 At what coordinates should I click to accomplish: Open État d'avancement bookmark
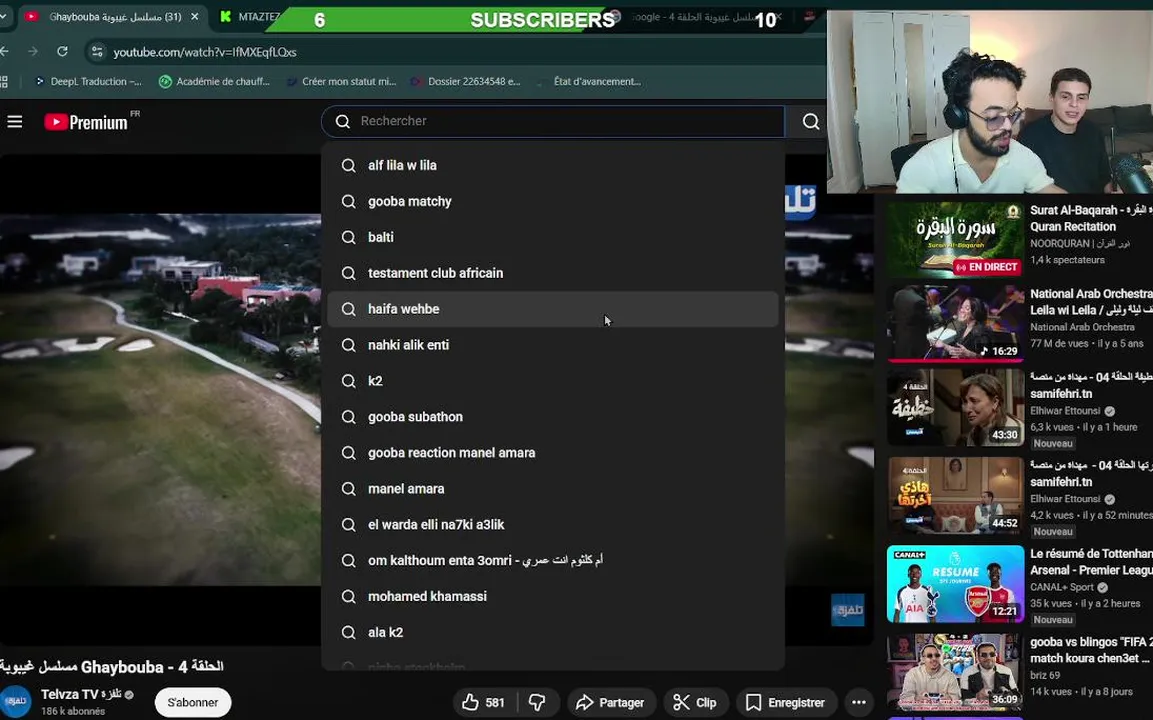pyautogui.click(x=589, y=82)
